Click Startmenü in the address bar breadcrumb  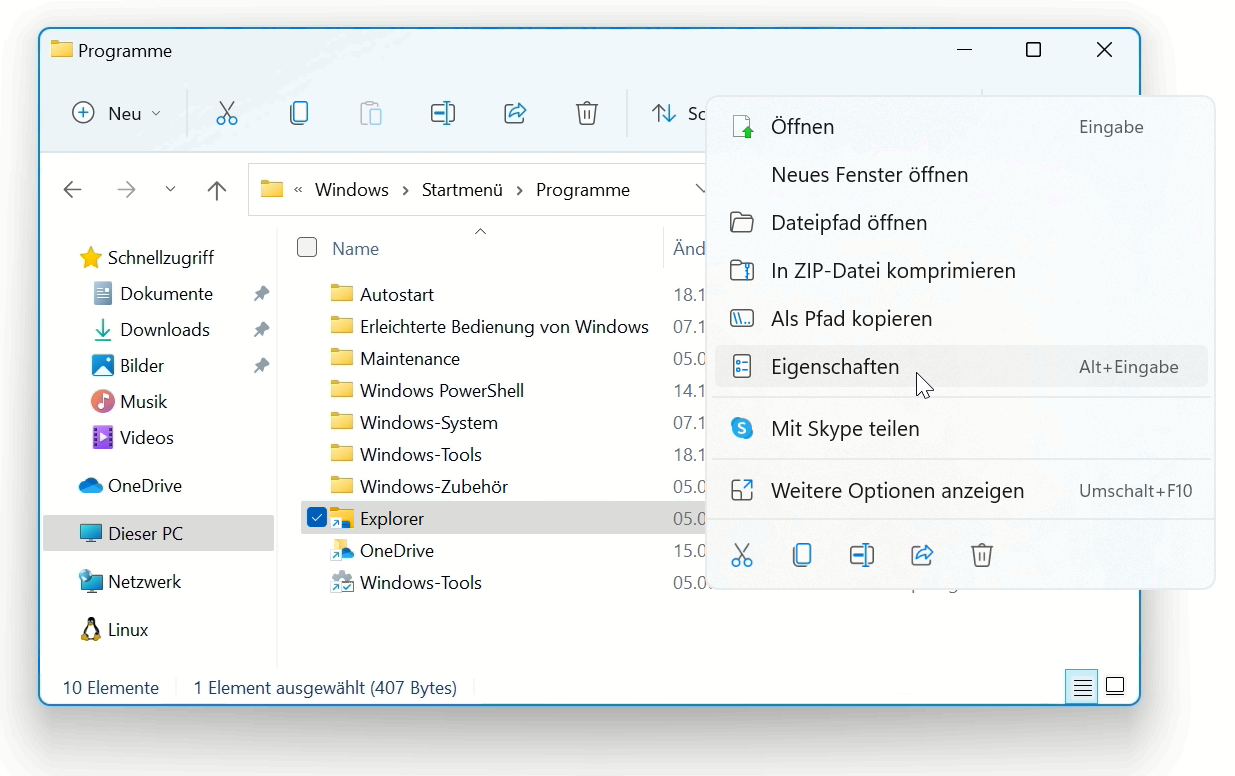tap(461, 189)
